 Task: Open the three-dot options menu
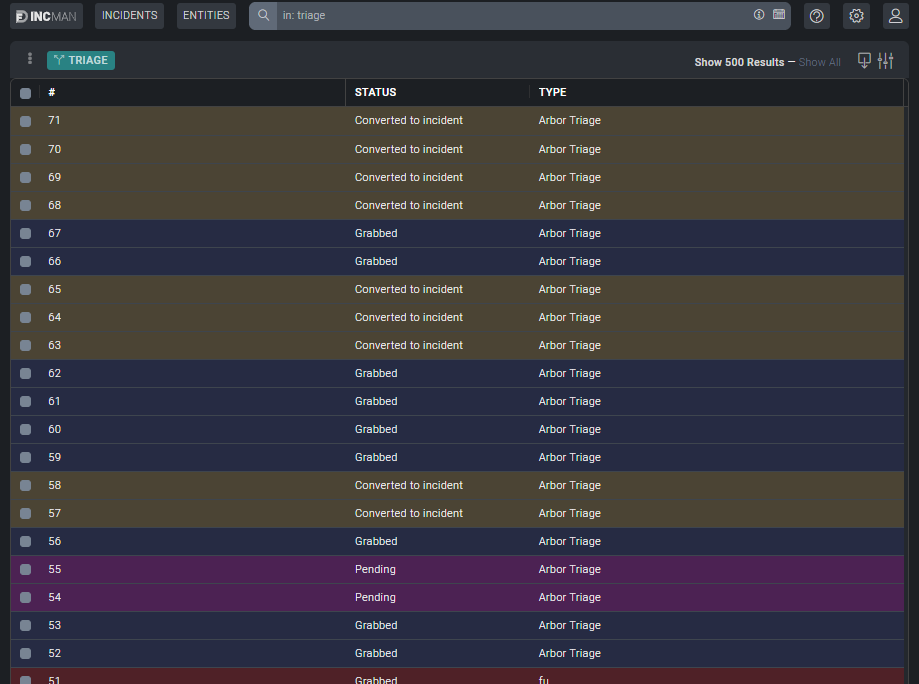[x=30, y=59]
